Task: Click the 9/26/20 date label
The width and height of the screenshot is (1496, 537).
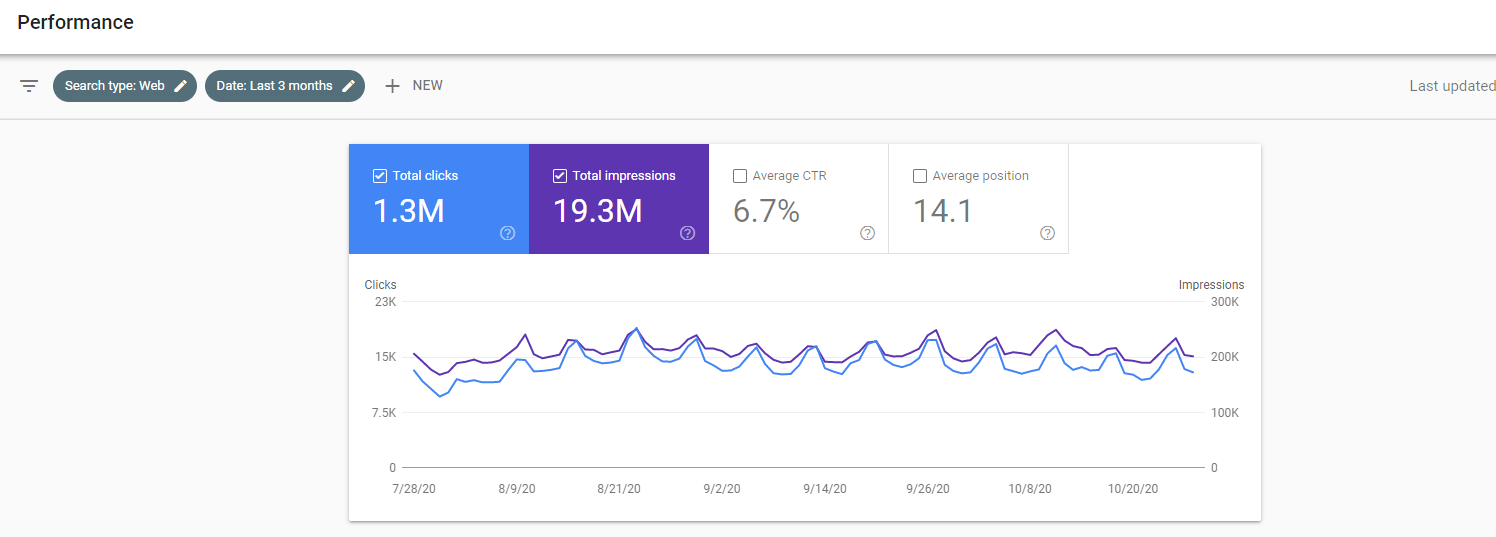Action: click(x=928, y=489)
